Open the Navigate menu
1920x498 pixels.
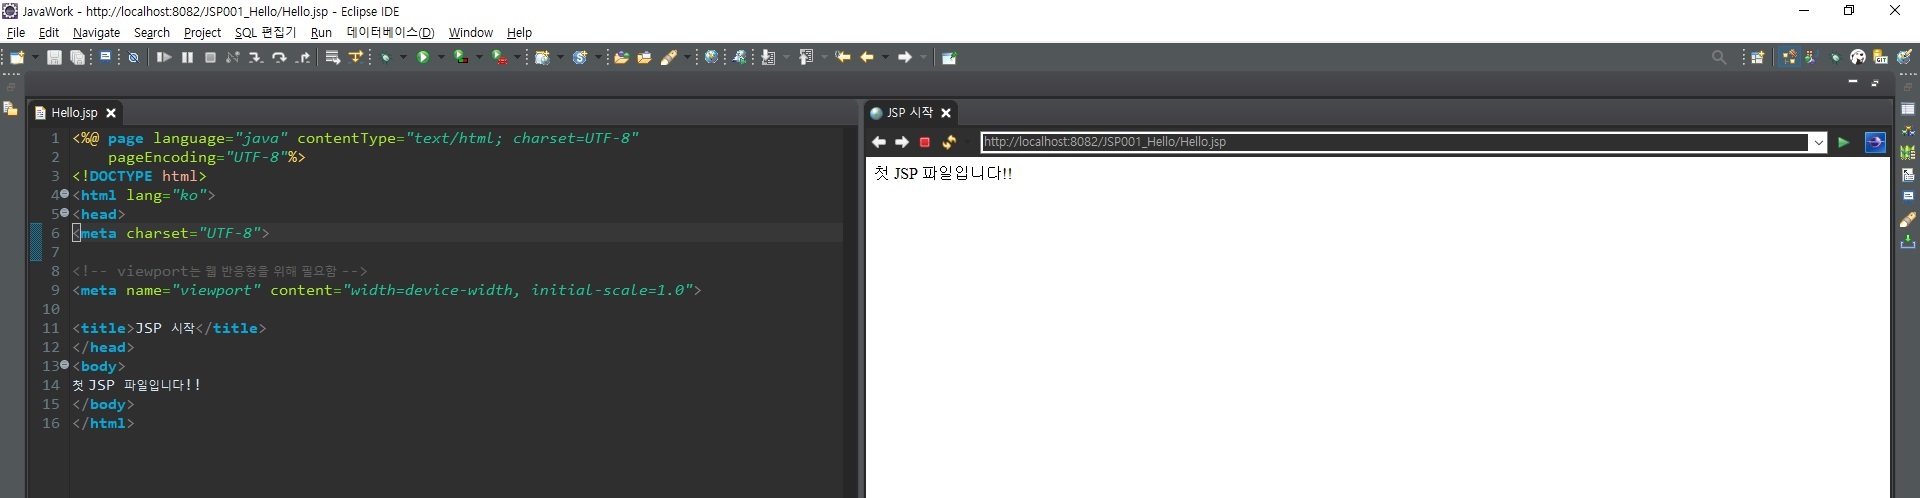click(x=96, y=33)
